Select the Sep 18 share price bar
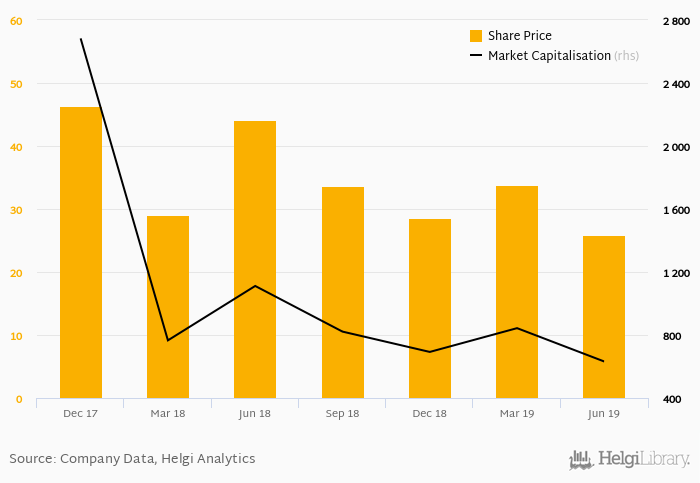700x483 pixels. (343, 292)
